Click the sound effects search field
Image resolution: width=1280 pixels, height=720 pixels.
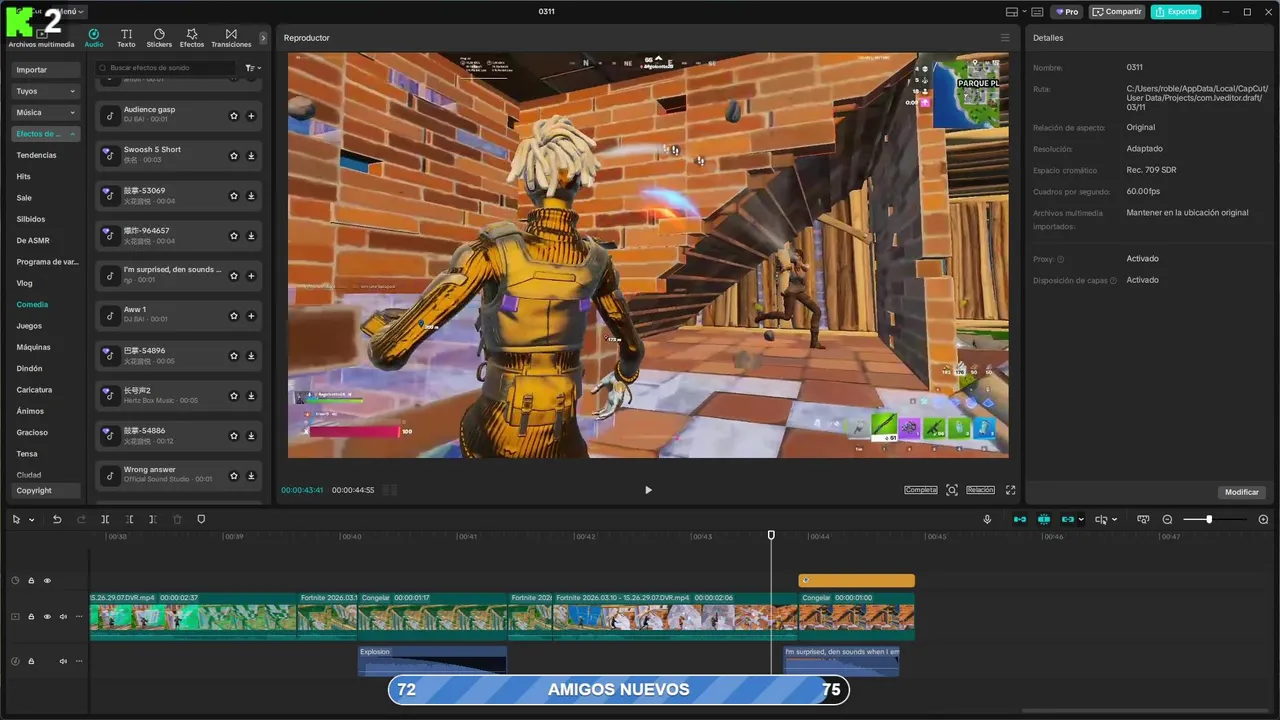(x=167, y=68)
